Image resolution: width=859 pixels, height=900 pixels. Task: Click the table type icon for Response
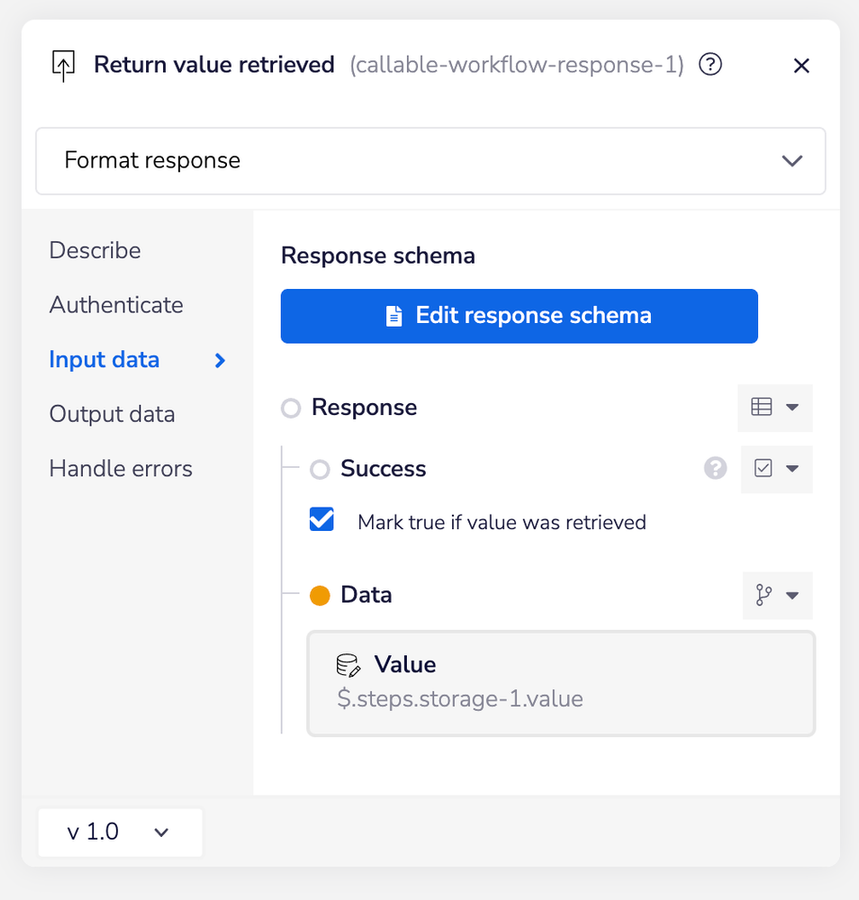click(761, 407)
